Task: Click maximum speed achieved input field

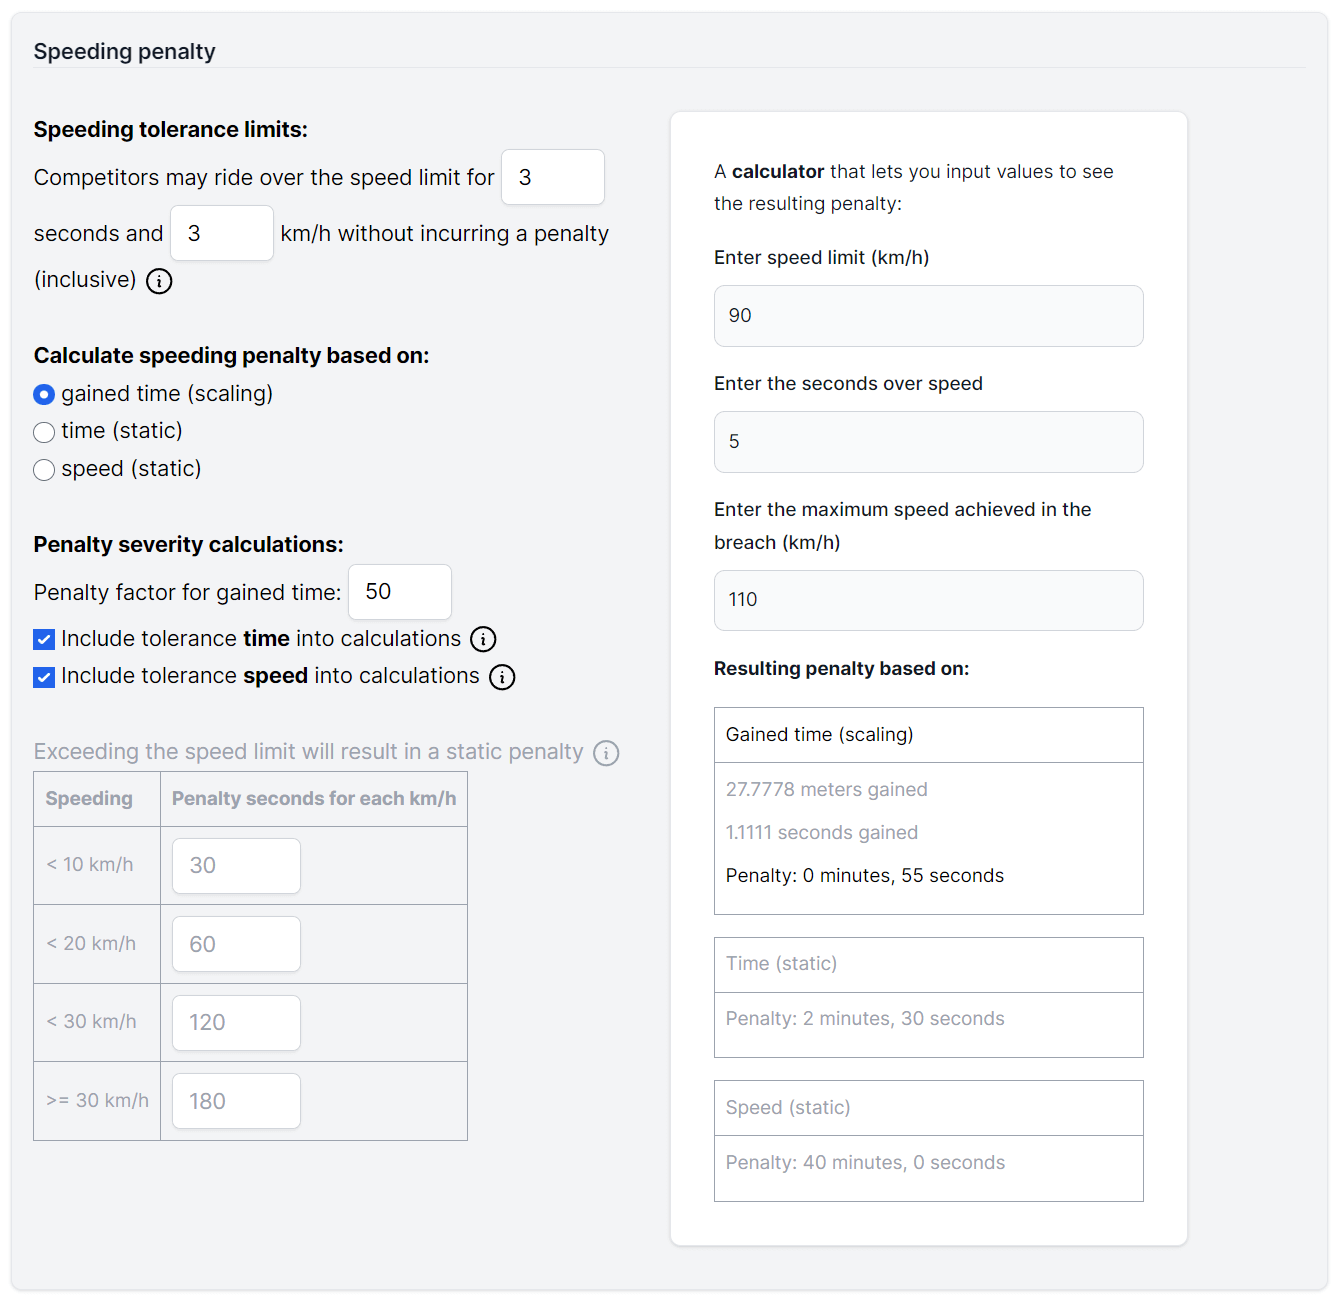Action: pos(928,600)
